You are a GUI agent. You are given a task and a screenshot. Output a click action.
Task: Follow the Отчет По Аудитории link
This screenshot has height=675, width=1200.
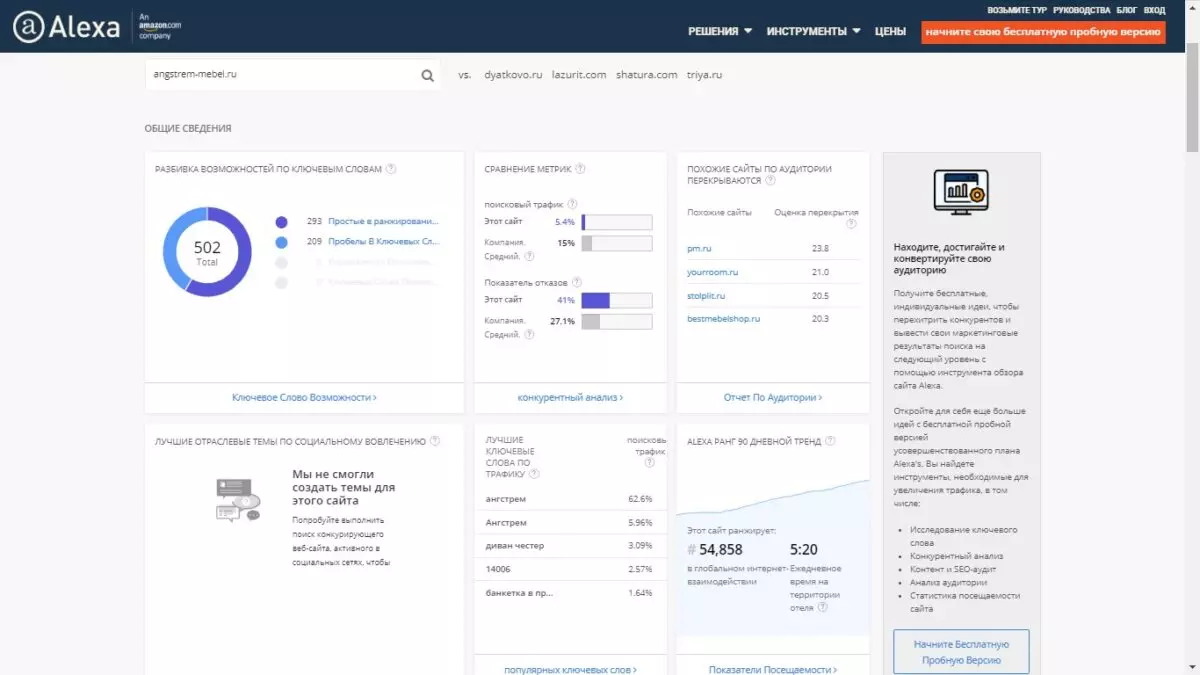pyautogui.click(x=773, y=397)
